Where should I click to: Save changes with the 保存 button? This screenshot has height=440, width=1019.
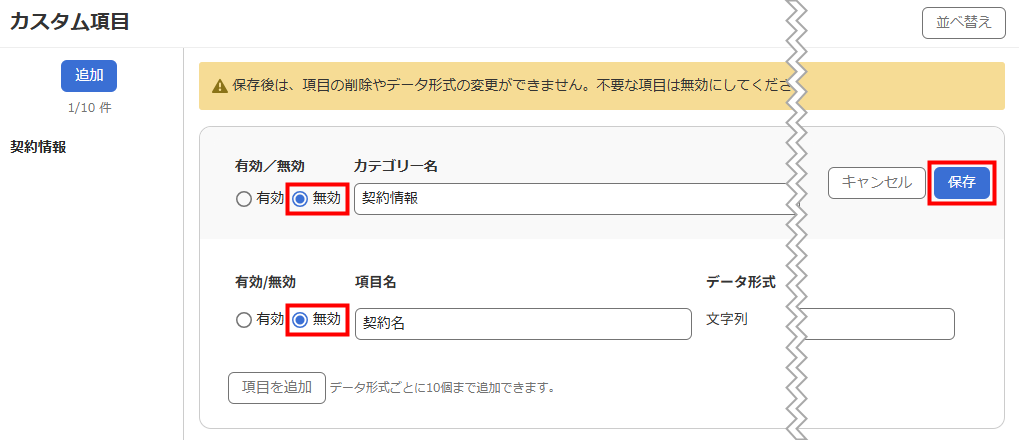962,183
